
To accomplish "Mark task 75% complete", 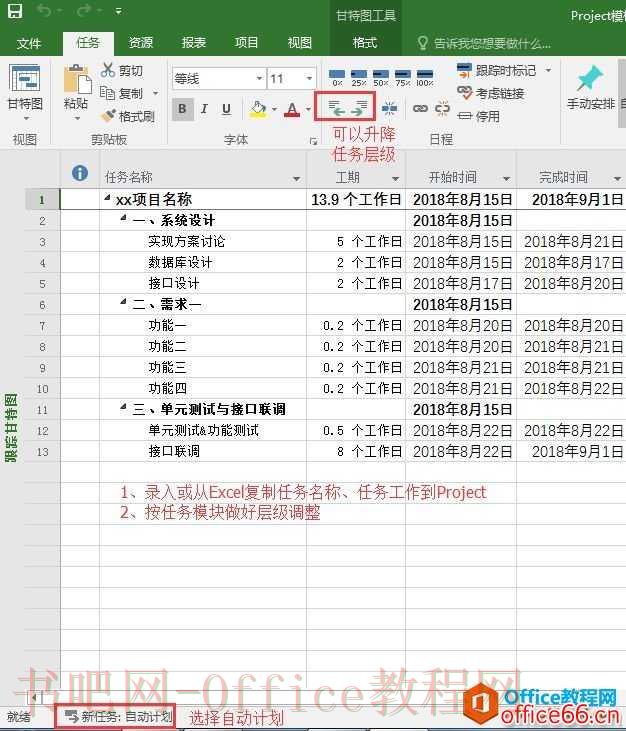I will point(403,77).
